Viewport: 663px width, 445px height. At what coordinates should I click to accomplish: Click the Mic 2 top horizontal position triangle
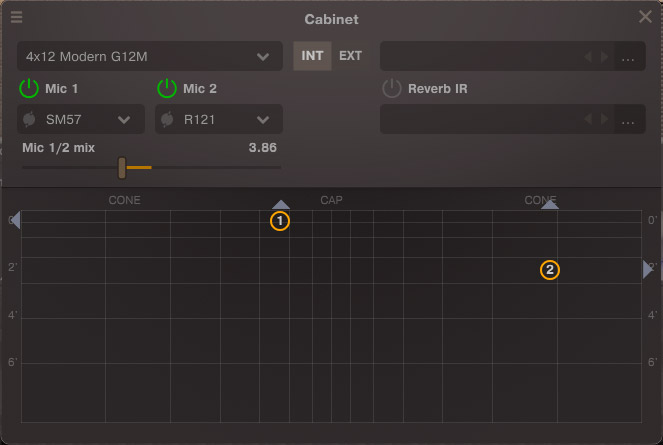[549, 204]
